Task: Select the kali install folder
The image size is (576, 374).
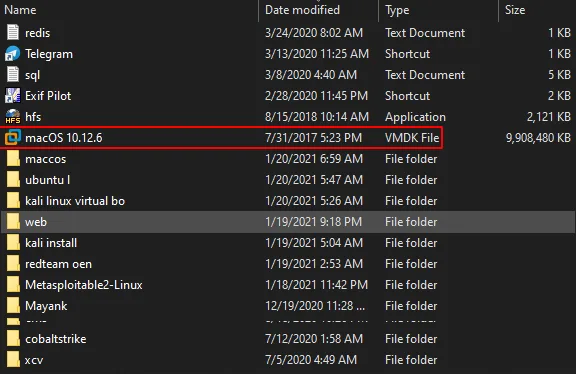Action: coord(288,243)
